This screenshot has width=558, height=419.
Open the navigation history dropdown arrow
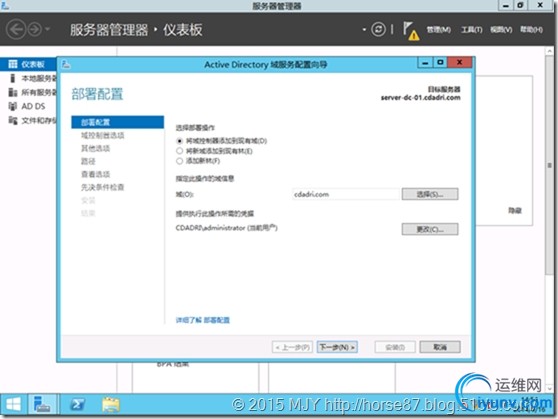(x=48, y=29)
